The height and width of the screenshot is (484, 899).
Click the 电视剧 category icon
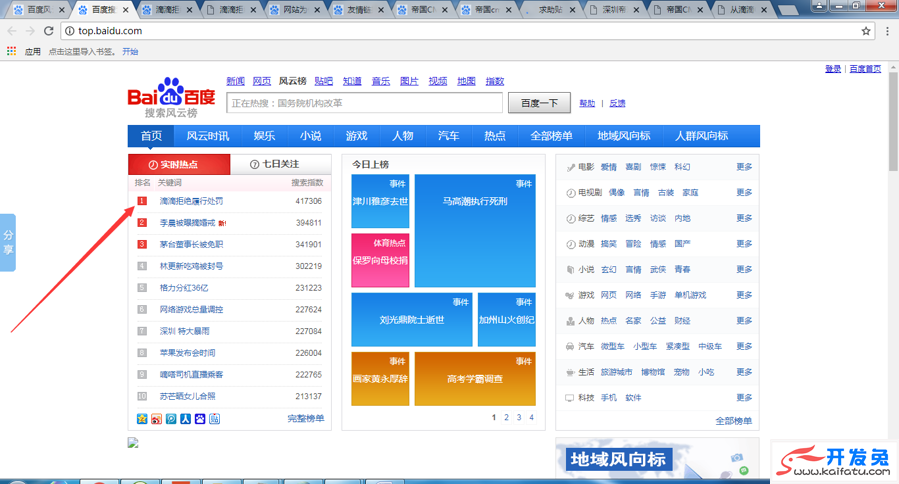(x=570, y=193)
